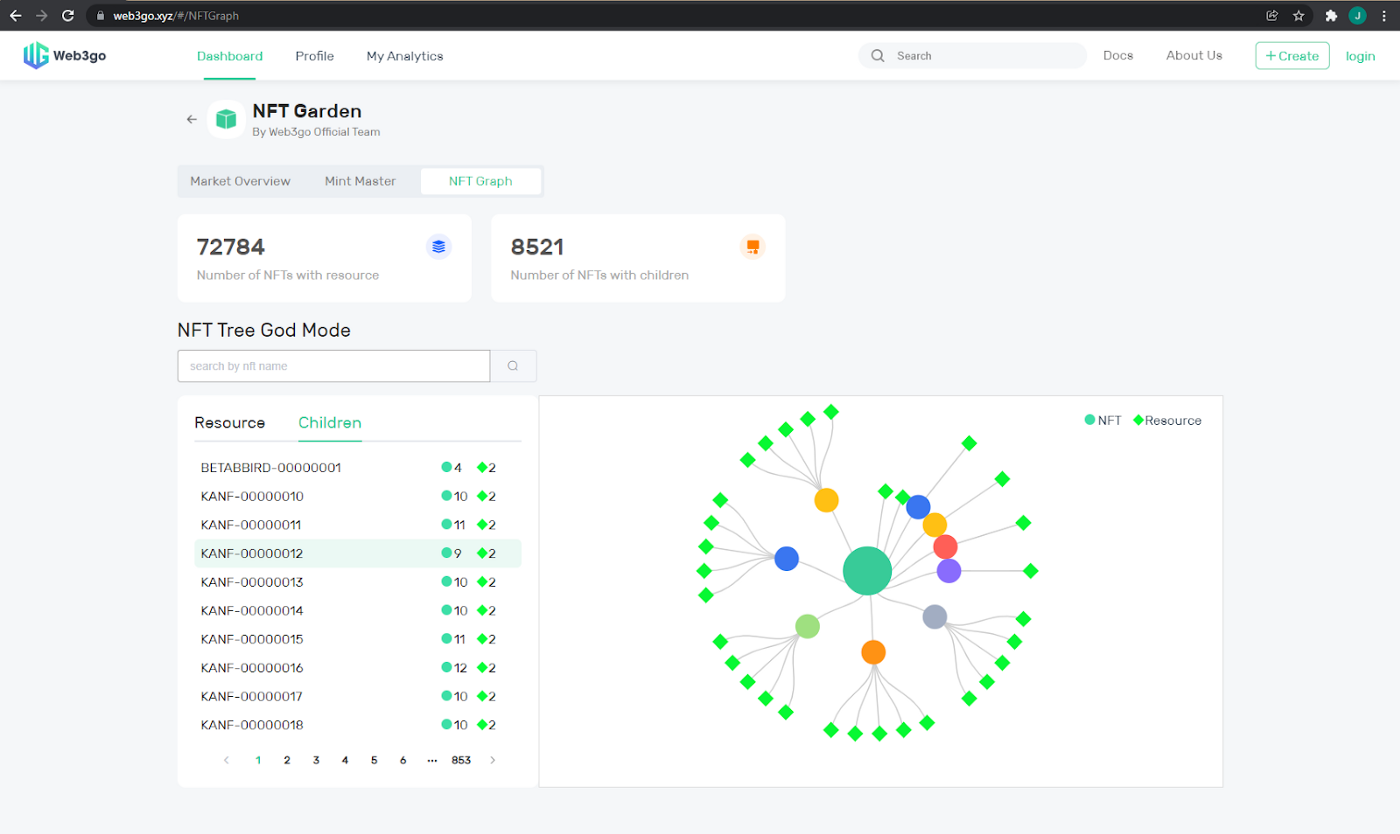Select KANF-00000018 row
Image resolution: width=1400 pixels, height=834 pixels.
point(357,725)
